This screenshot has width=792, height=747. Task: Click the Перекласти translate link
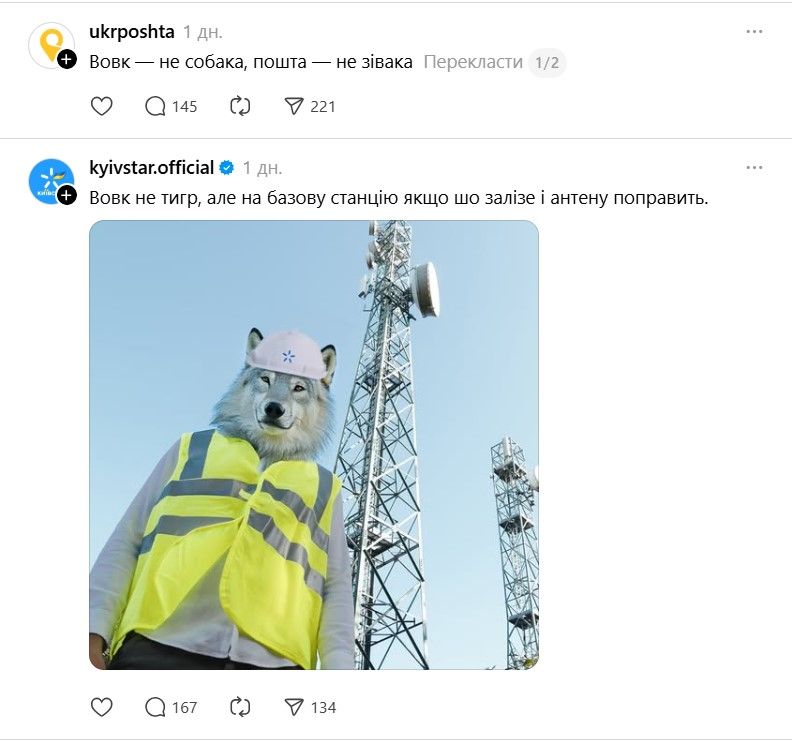[473, 62]
